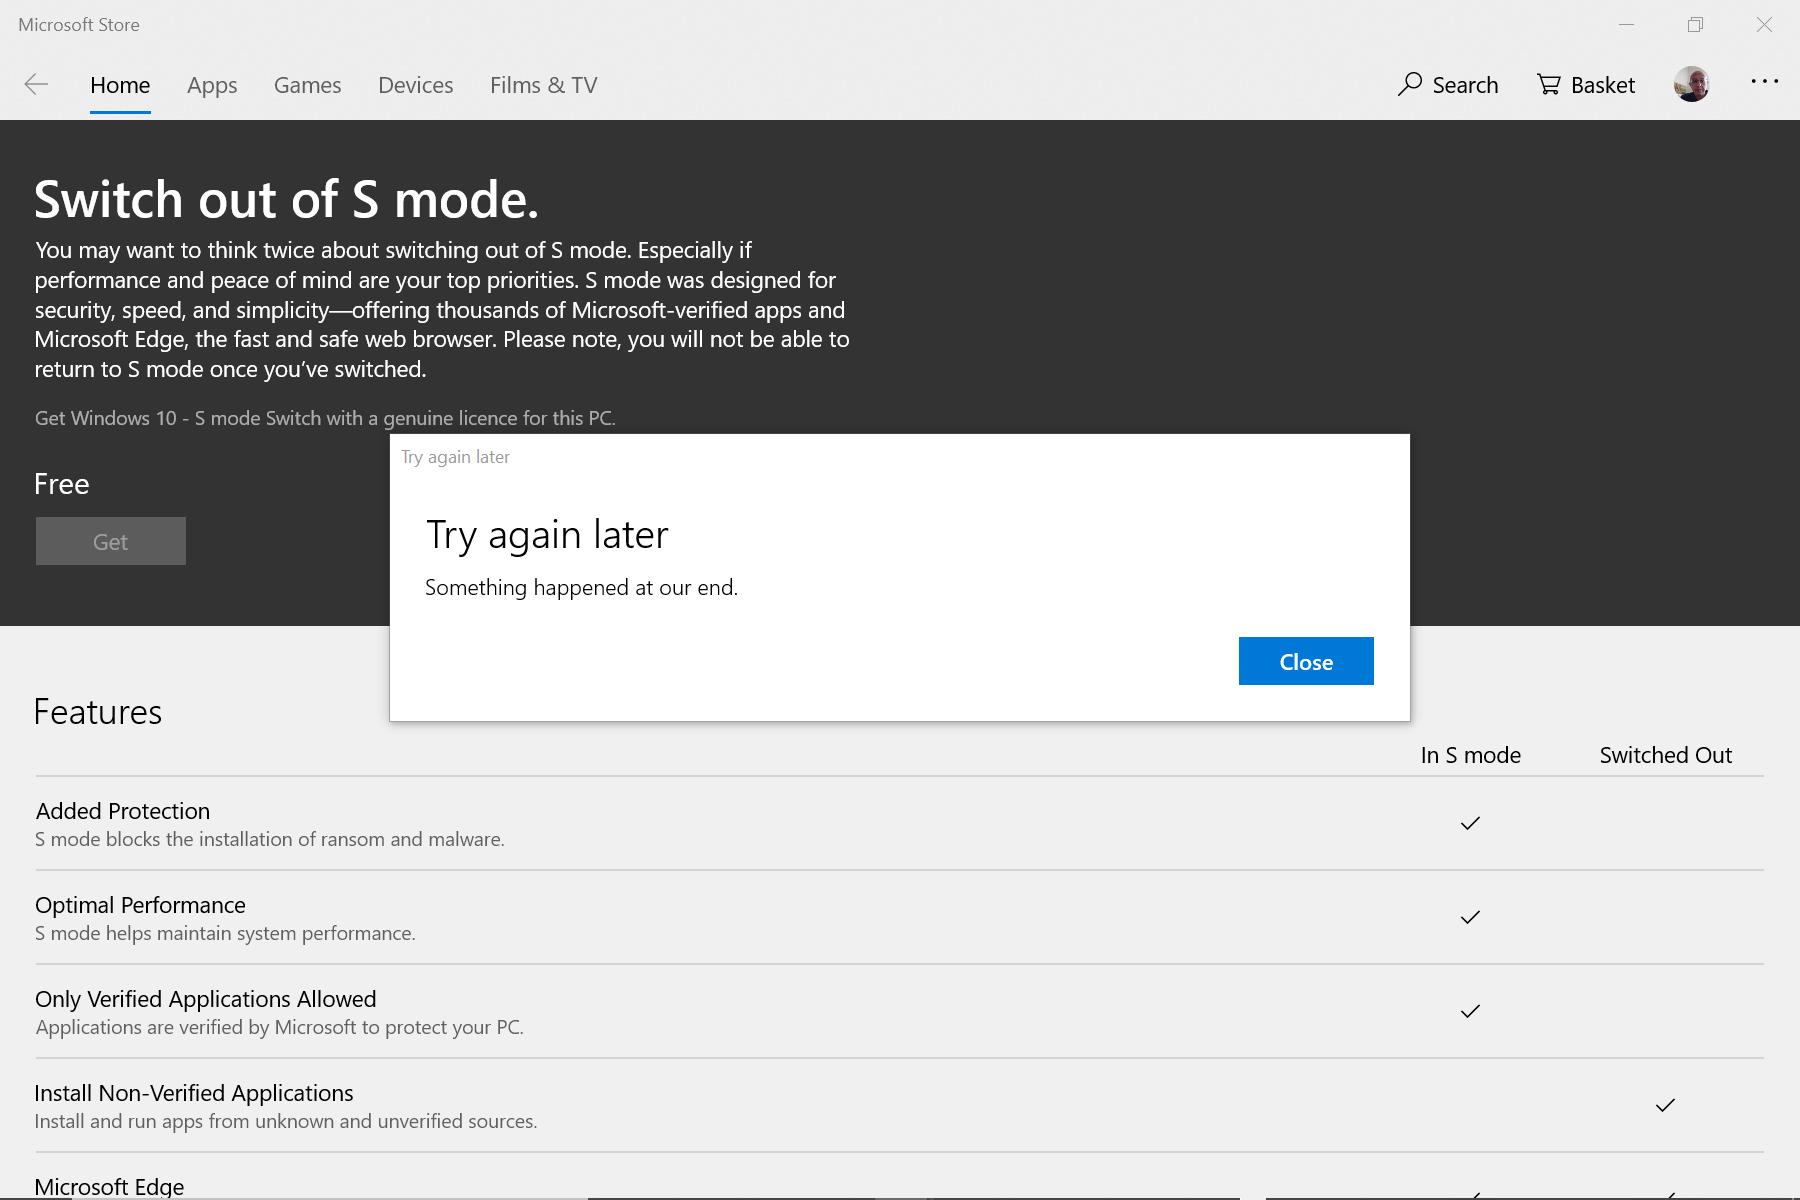Click the 'Microsoft Store' window title
The height and width of the screenshot is (1200, 1800).
coord(79,25)
